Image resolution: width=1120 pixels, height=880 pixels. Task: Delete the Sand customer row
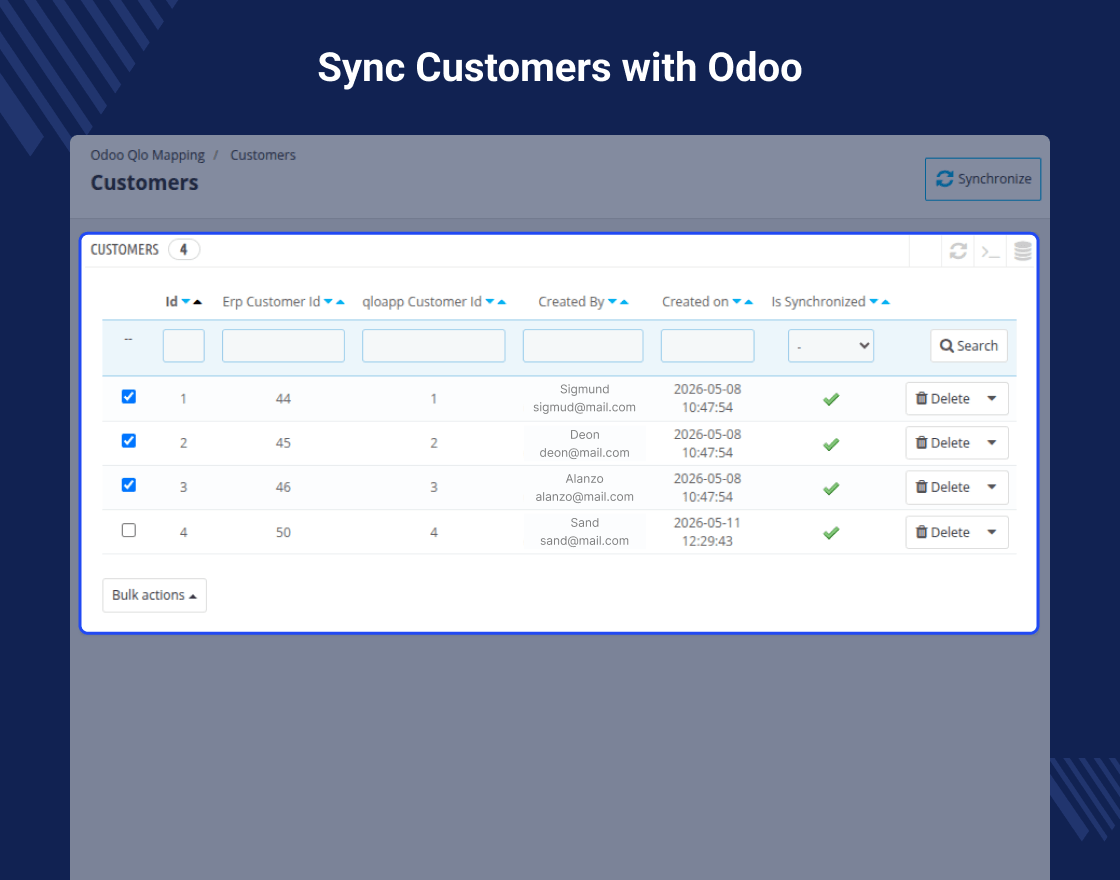click(943, 532)
